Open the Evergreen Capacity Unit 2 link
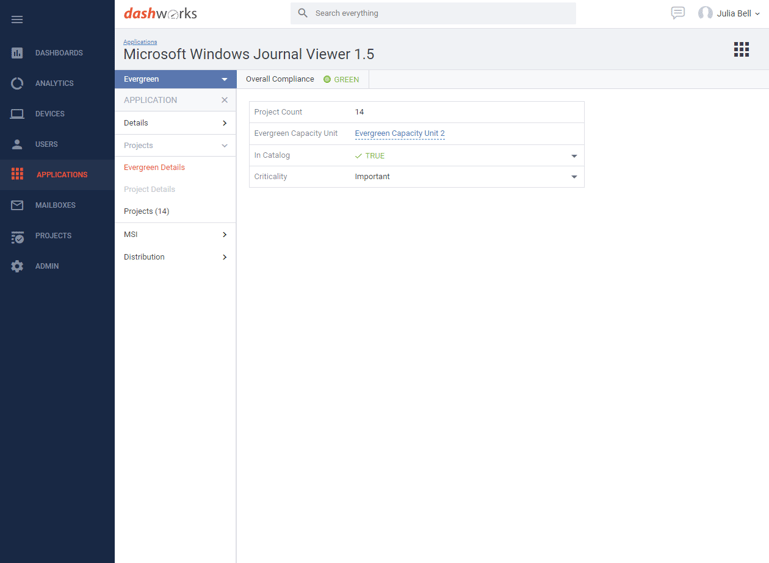This screenshot has height=563, width=769. (x=400, y=133)
